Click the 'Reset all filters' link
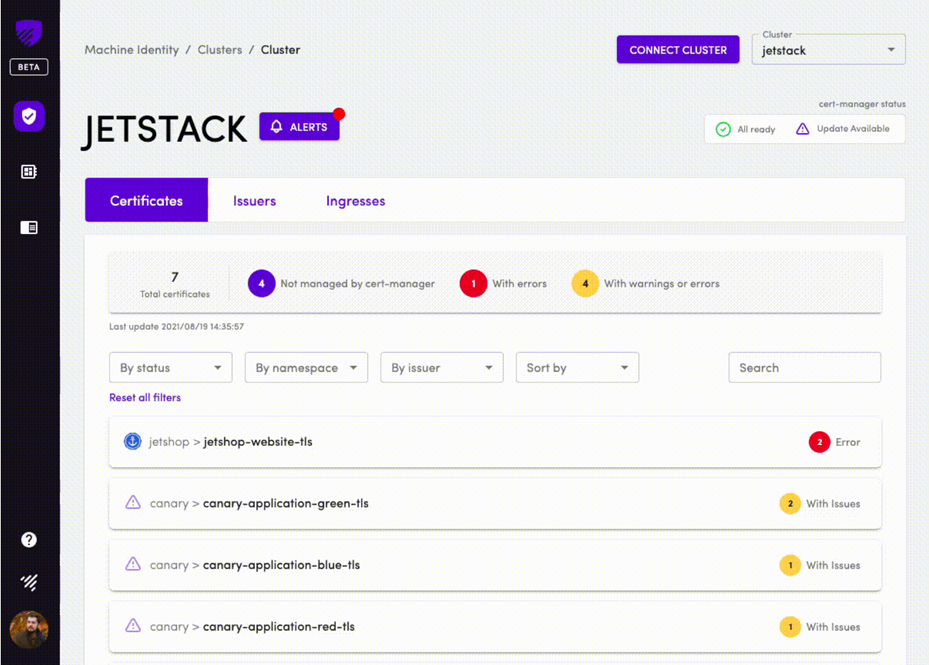 [x=144, y=397]
